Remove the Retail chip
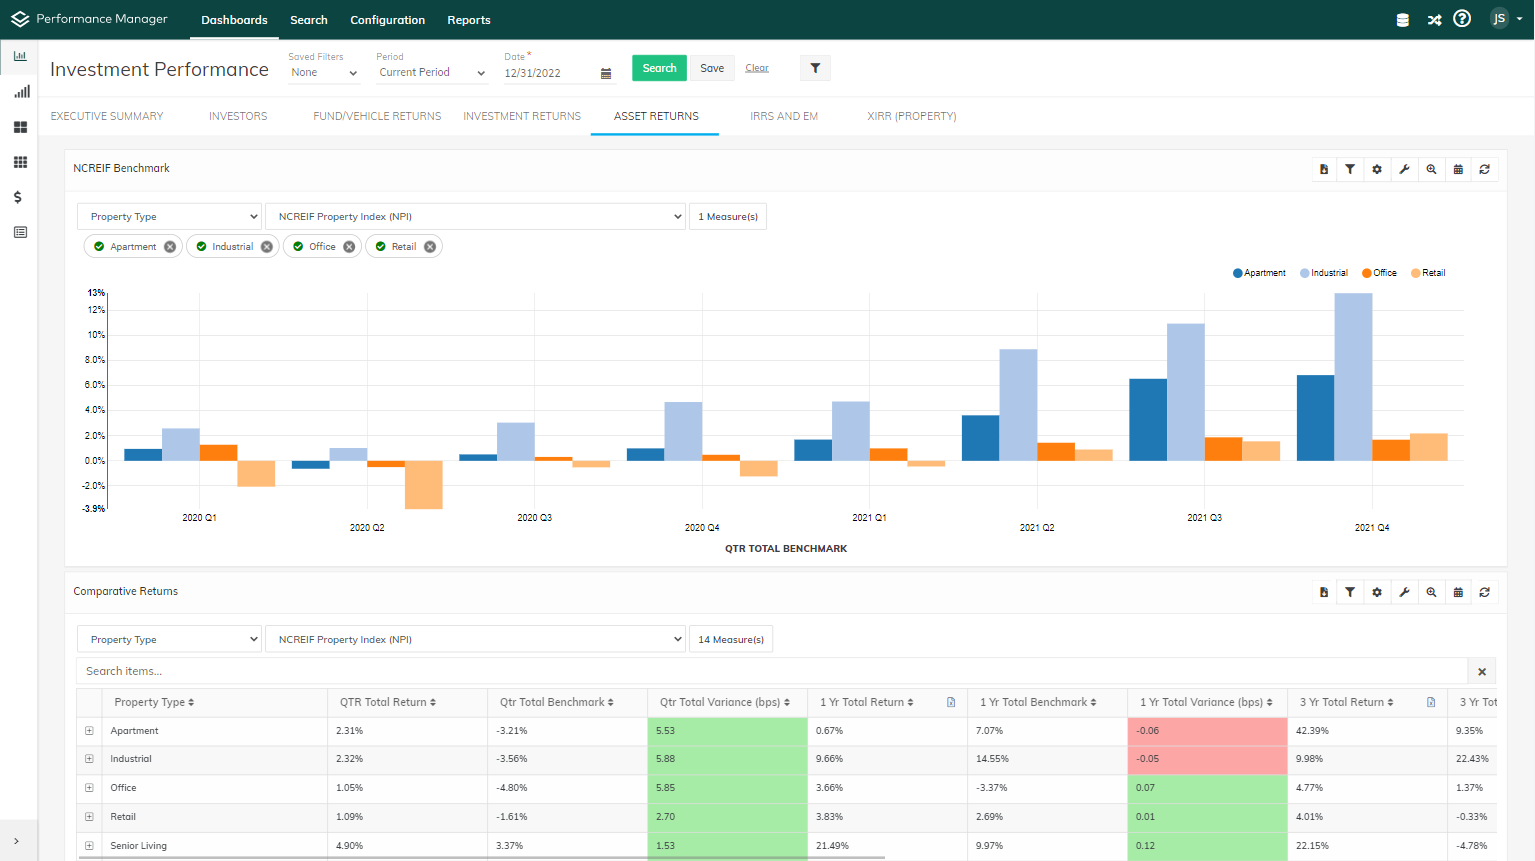Screen dimensions: 1535x861 pyautogui.click(x=430, y=247)
